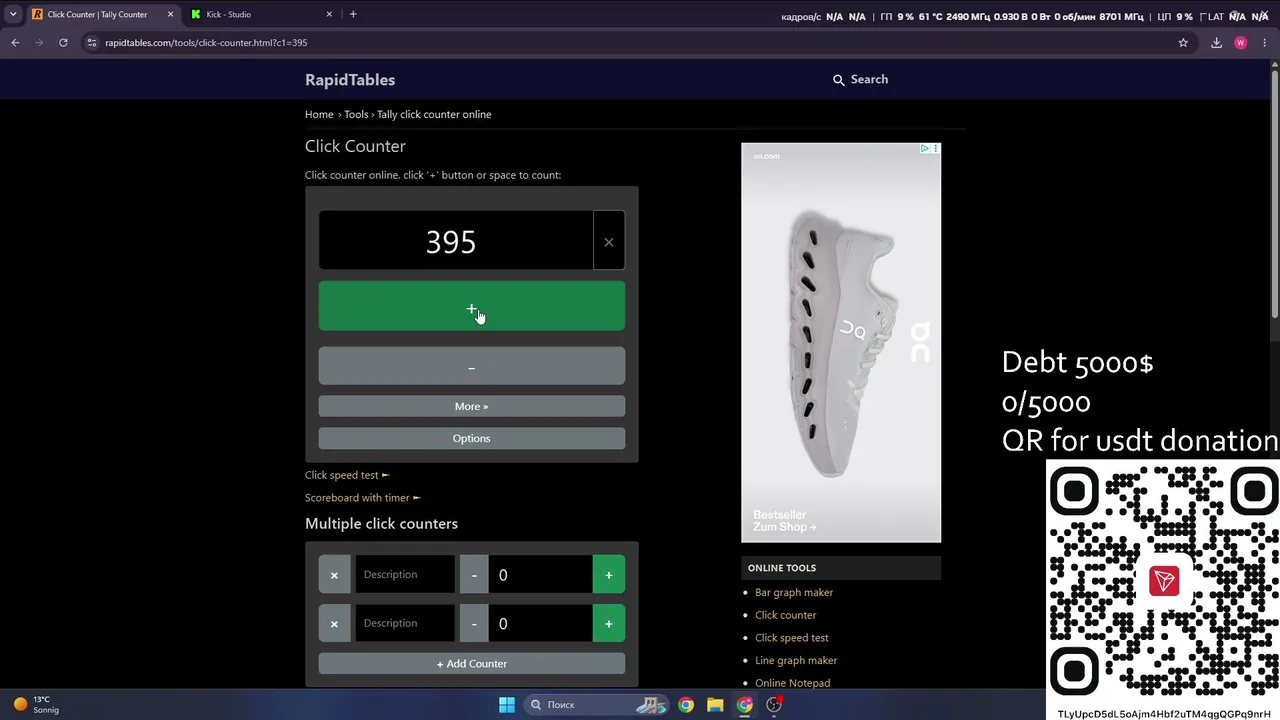Open the Click speed test link

coord(347,475)
